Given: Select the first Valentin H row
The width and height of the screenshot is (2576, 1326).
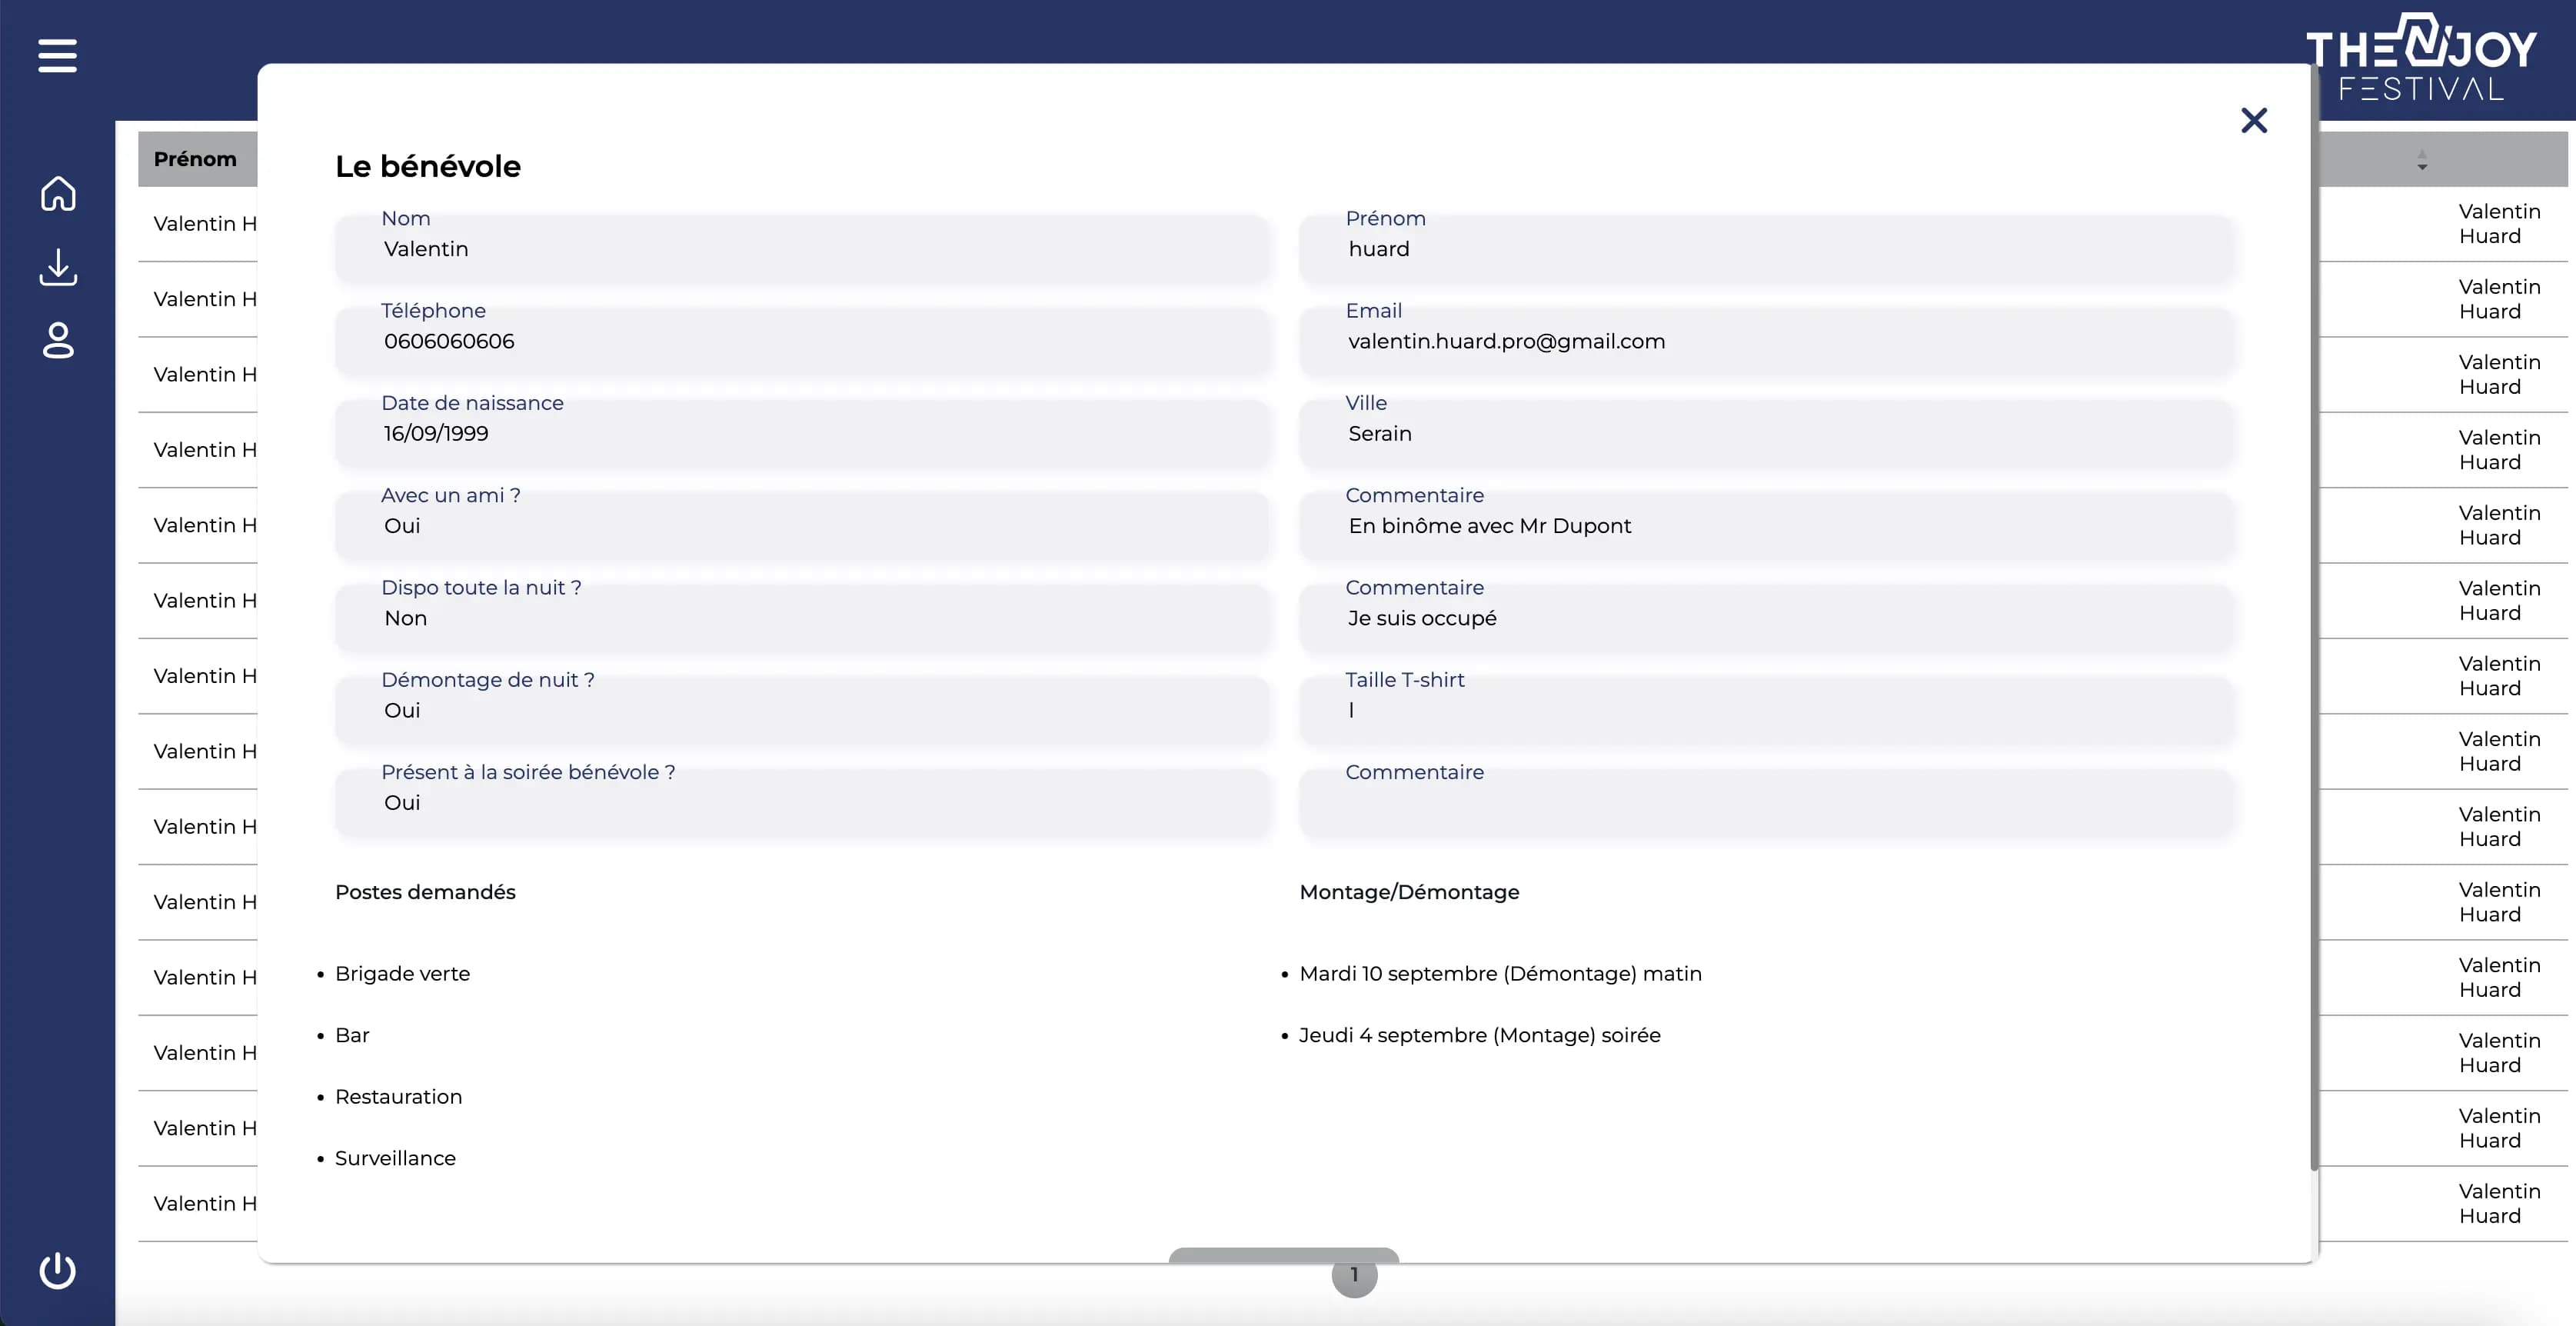Looking at the screenshot, I should (204, 224).
